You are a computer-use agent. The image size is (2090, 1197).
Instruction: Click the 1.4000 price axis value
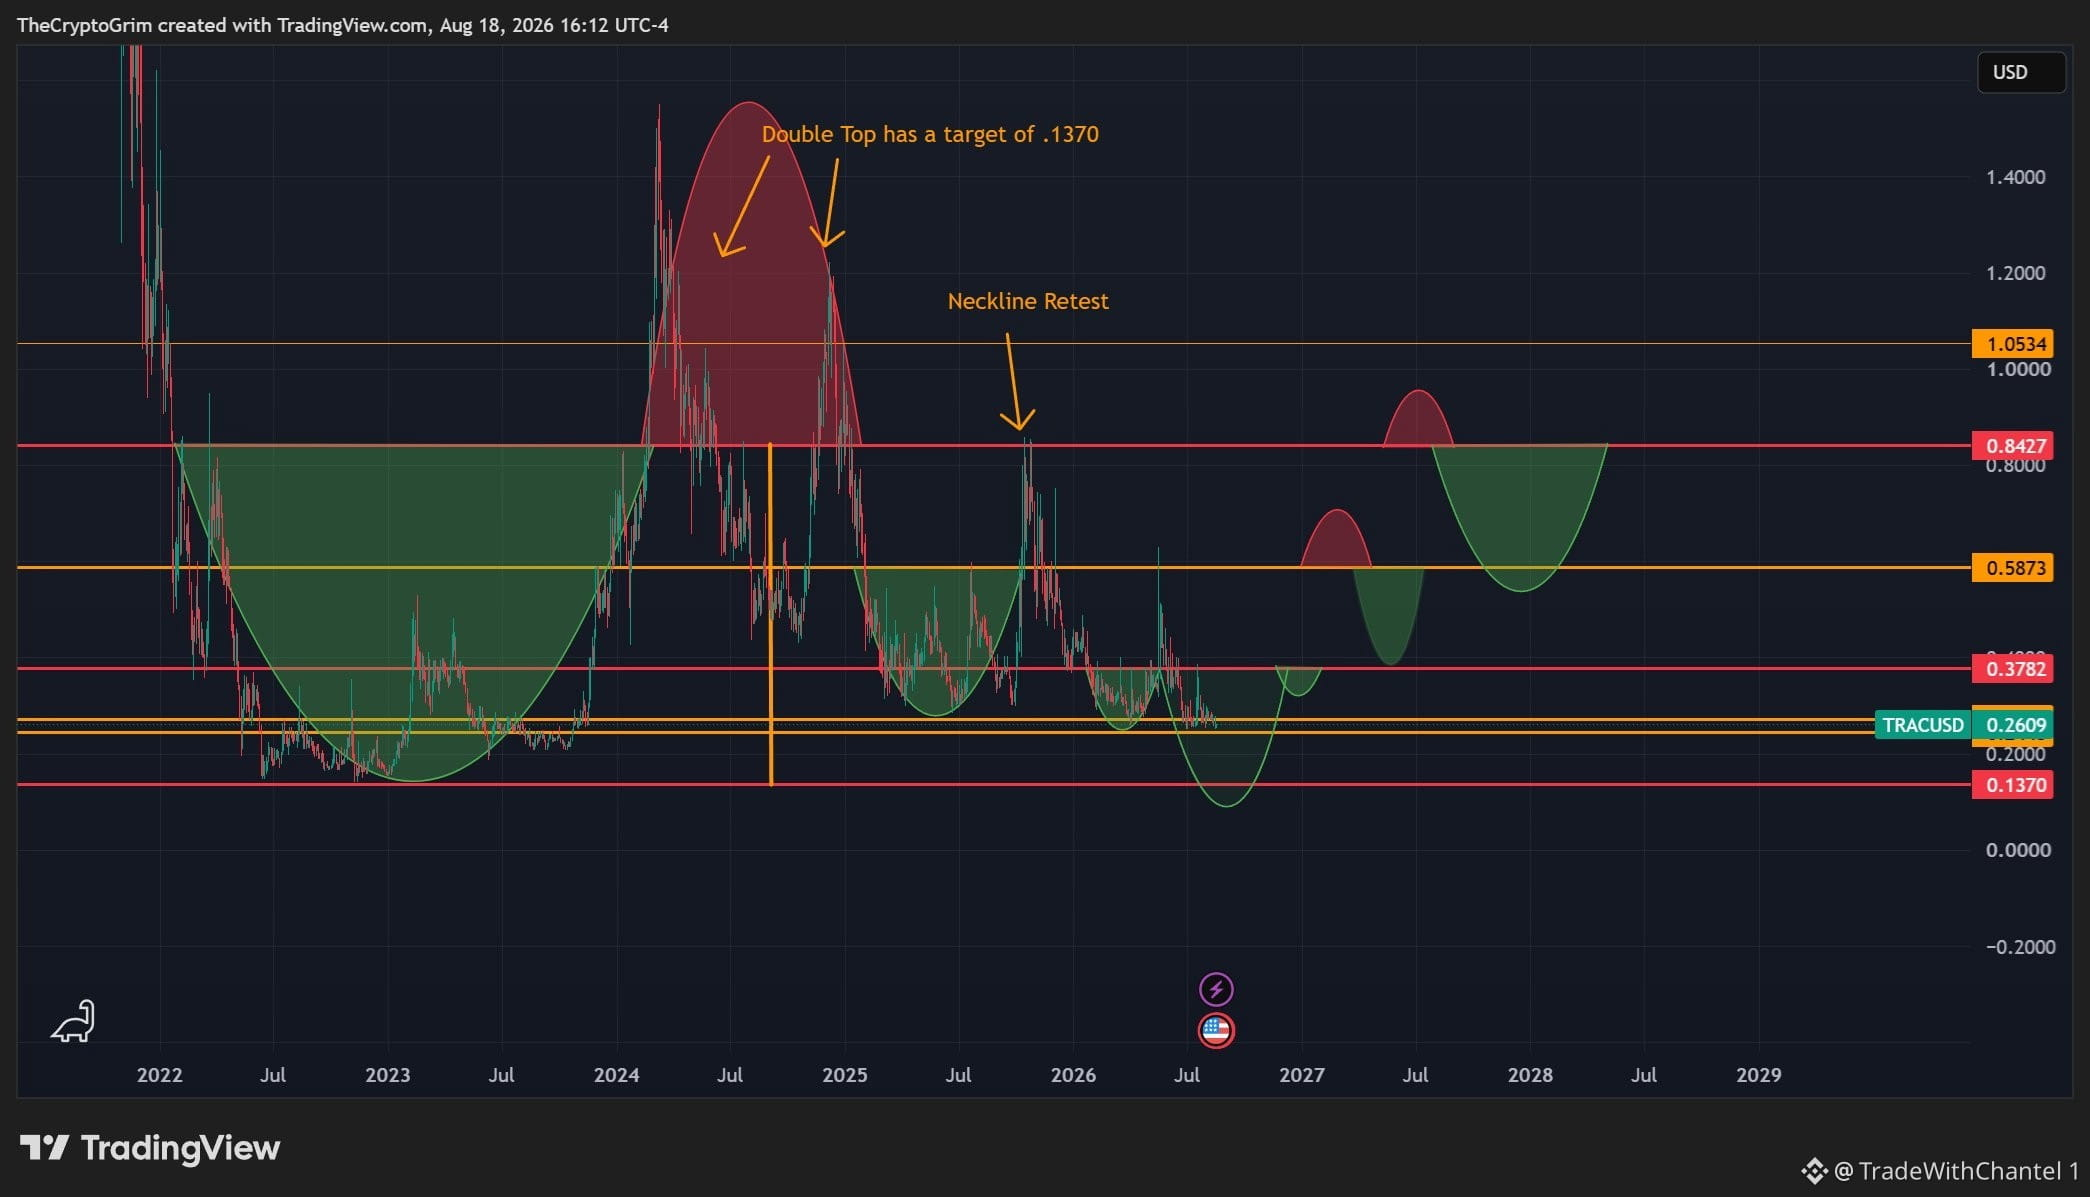point(2015,177)
